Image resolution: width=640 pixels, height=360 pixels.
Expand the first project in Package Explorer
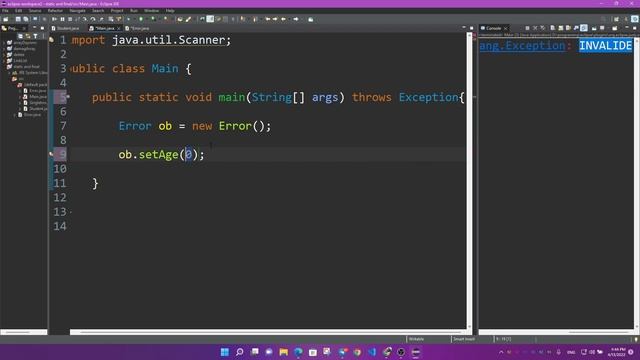(4, 42)
